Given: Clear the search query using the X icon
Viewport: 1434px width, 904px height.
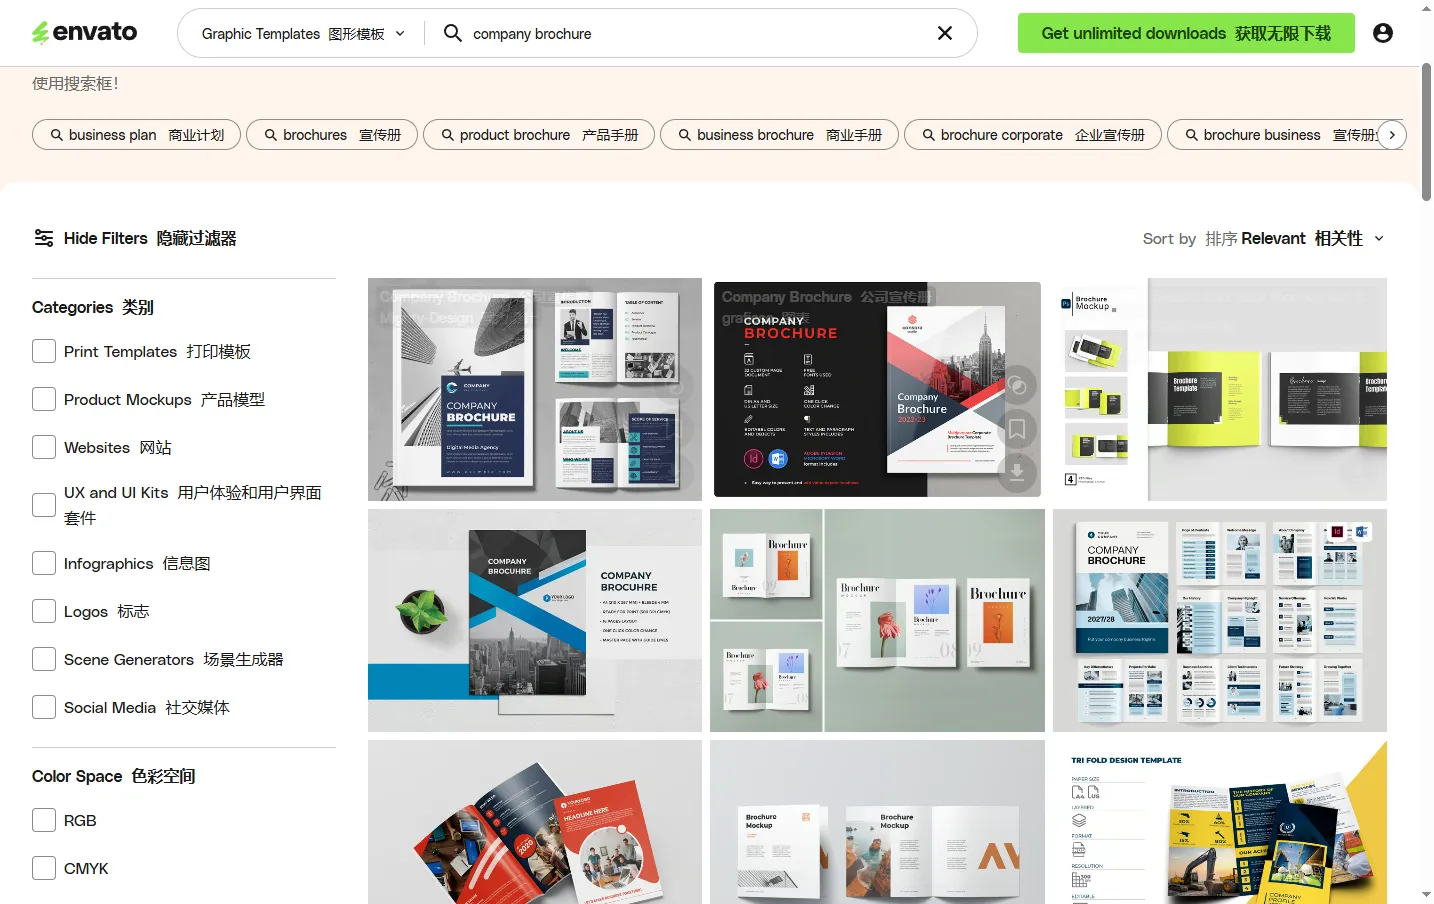Looking at the screenshot, I should (x=944, y=33).
